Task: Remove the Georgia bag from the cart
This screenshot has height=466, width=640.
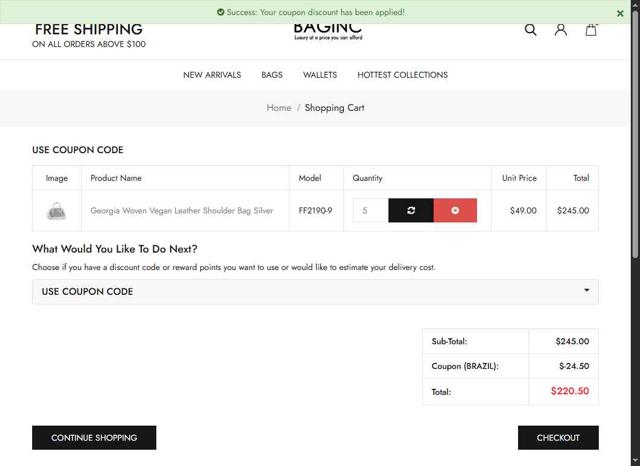Action: 455,210
